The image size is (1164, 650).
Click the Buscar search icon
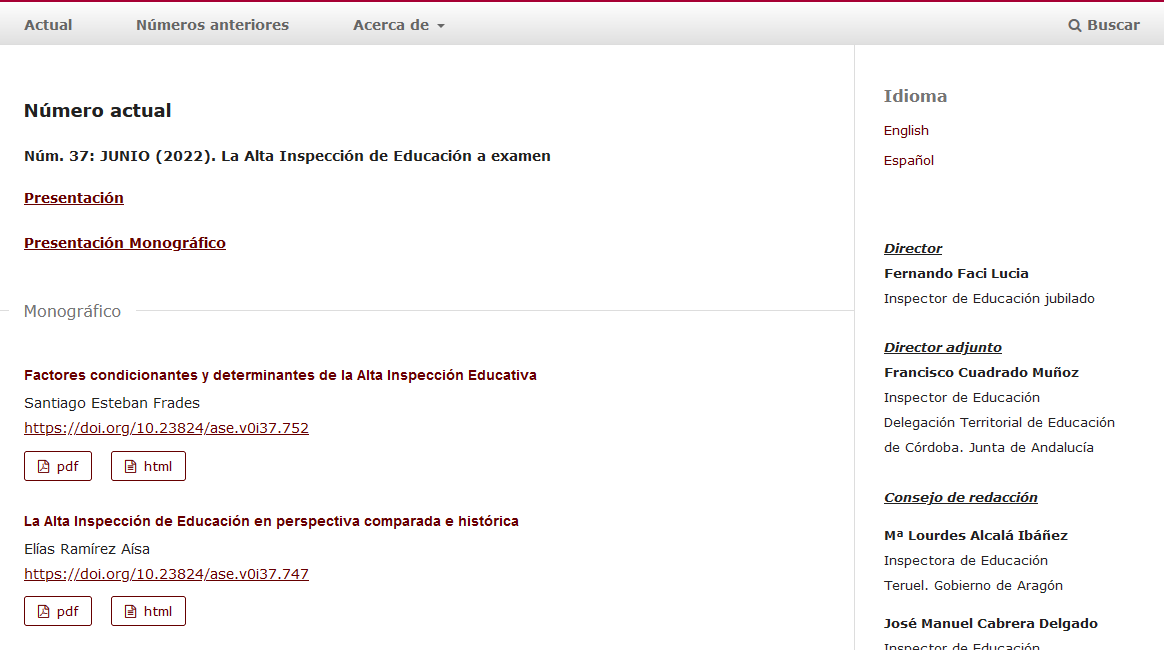[x=1075, y=25]
